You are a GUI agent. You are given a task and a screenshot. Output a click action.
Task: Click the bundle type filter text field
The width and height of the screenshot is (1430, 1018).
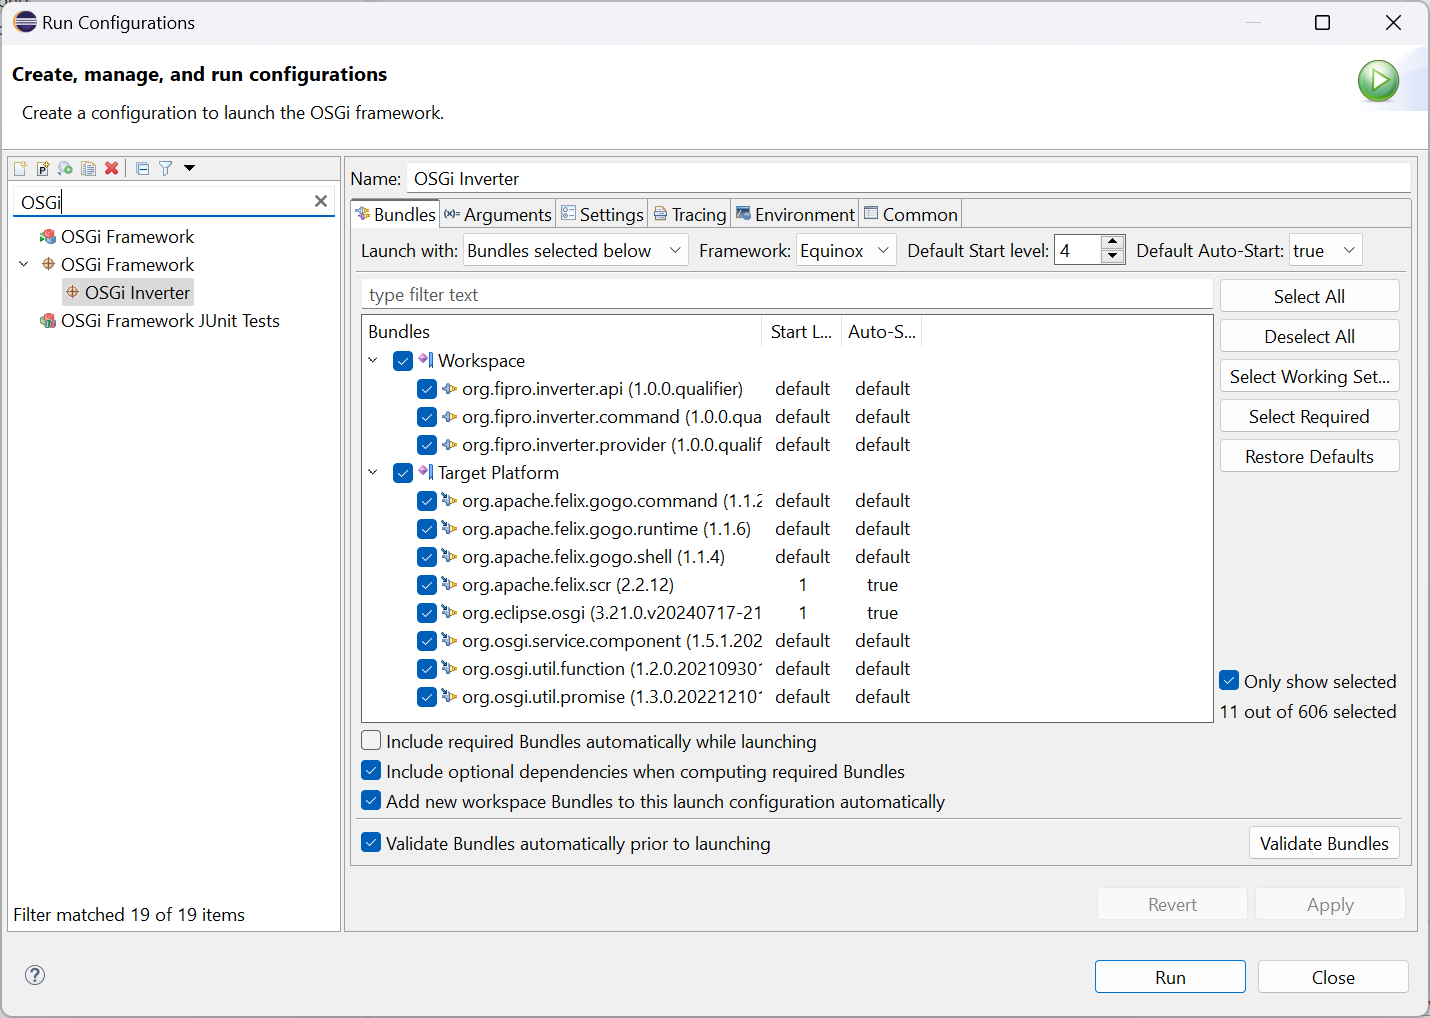click(x=786, y=294)
